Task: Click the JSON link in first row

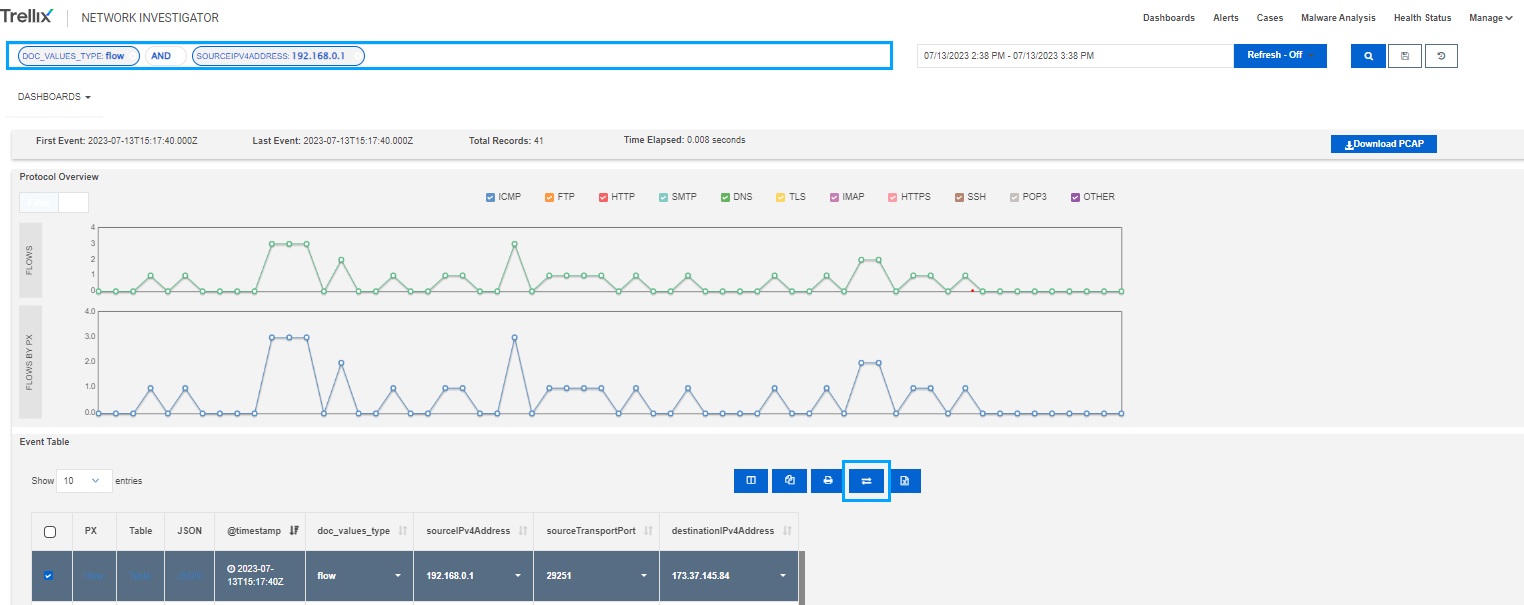Action: point(188,576)
